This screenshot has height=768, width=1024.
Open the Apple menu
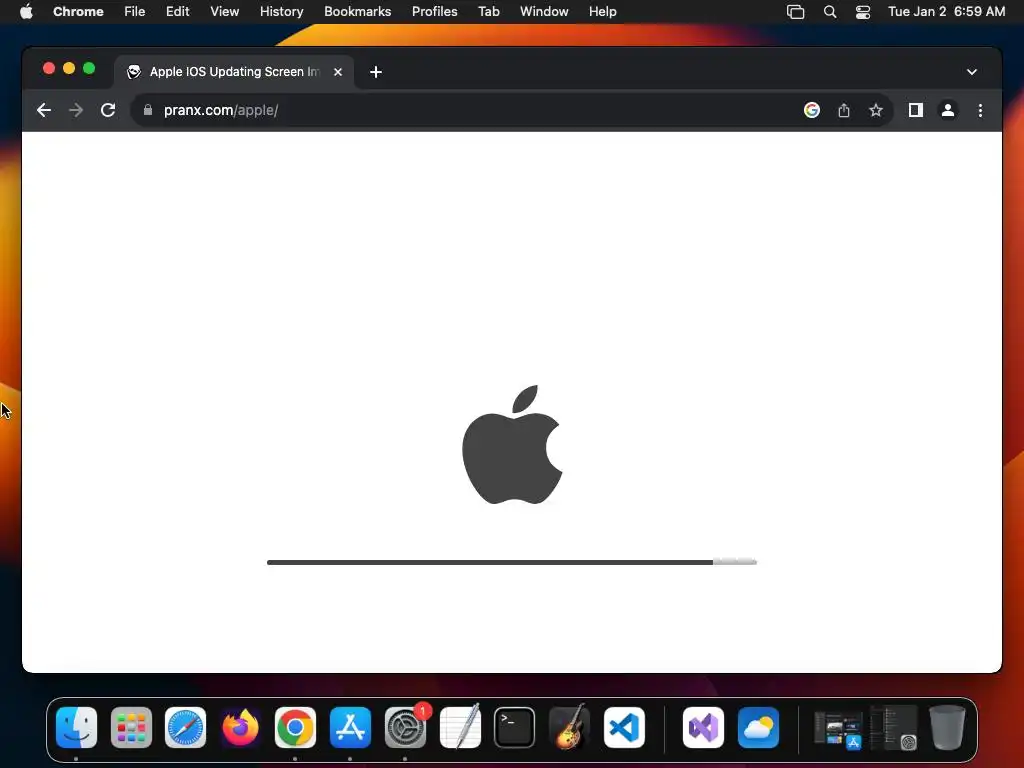click(26, 11)
